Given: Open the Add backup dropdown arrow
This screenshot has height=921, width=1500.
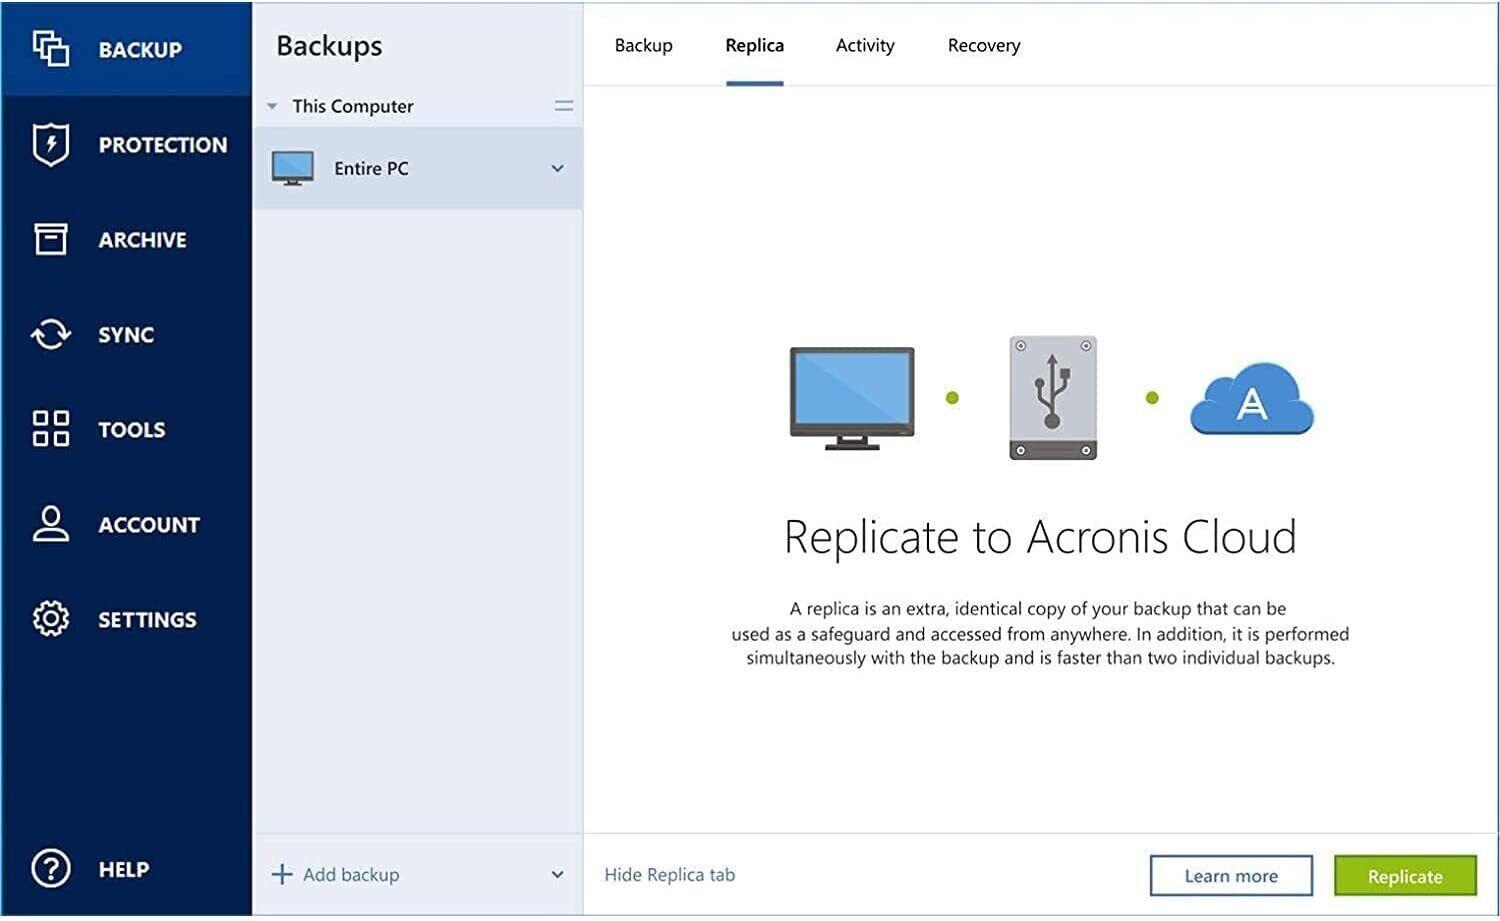Looking at the screenshot, I should coord(557,875).
